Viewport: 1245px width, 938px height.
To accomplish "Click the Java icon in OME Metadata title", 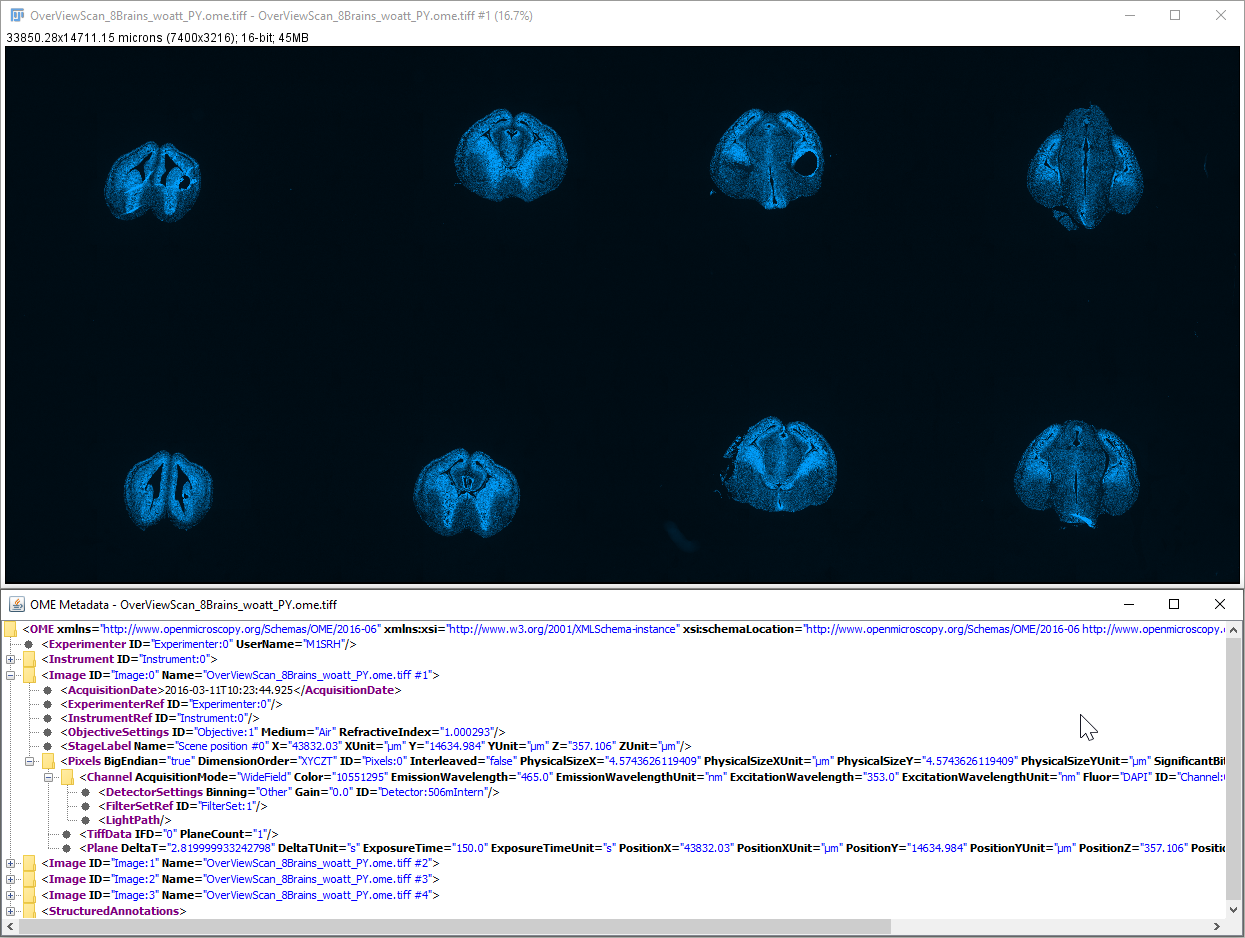I will (x=17, y=604).
